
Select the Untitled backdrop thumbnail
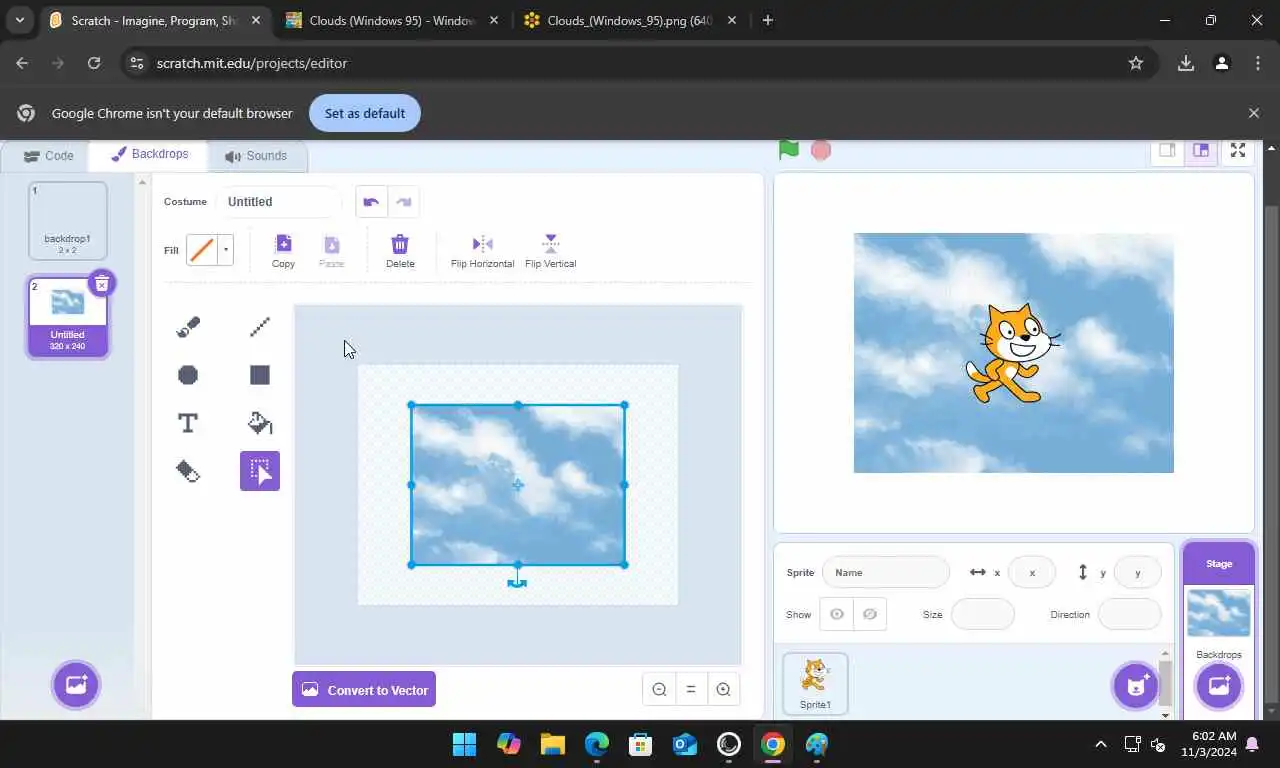point(68,317)
